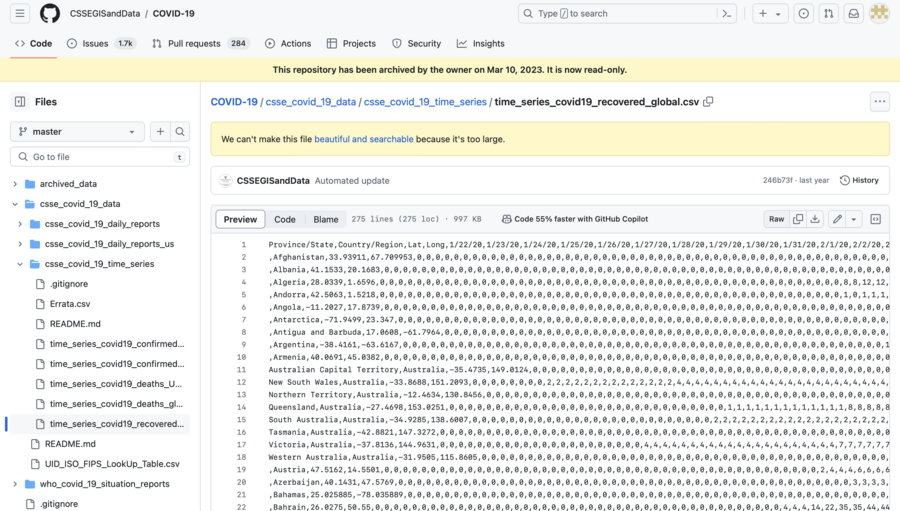Open README.md under csse_covid_19_time_series

(75, 324)
